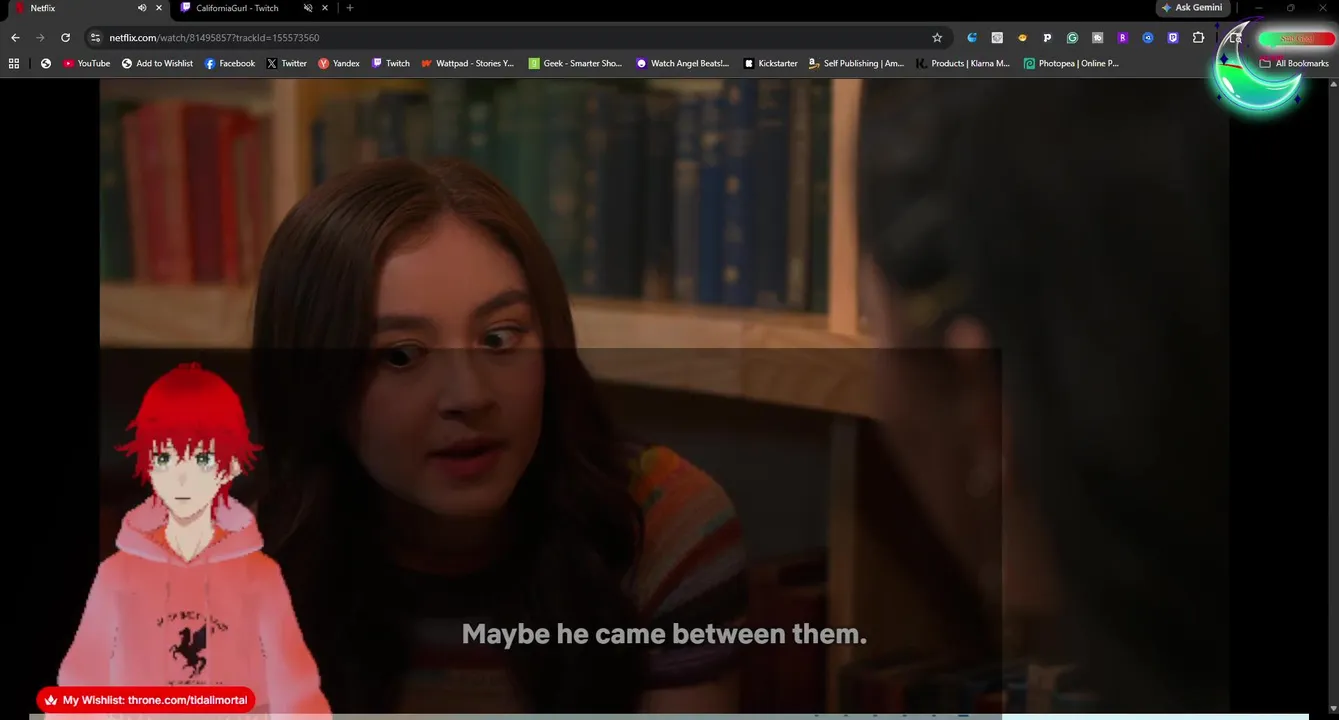Screen dimensions: 1339x720
Task: Reload the current Netflix page
Action: pos(65,38)
